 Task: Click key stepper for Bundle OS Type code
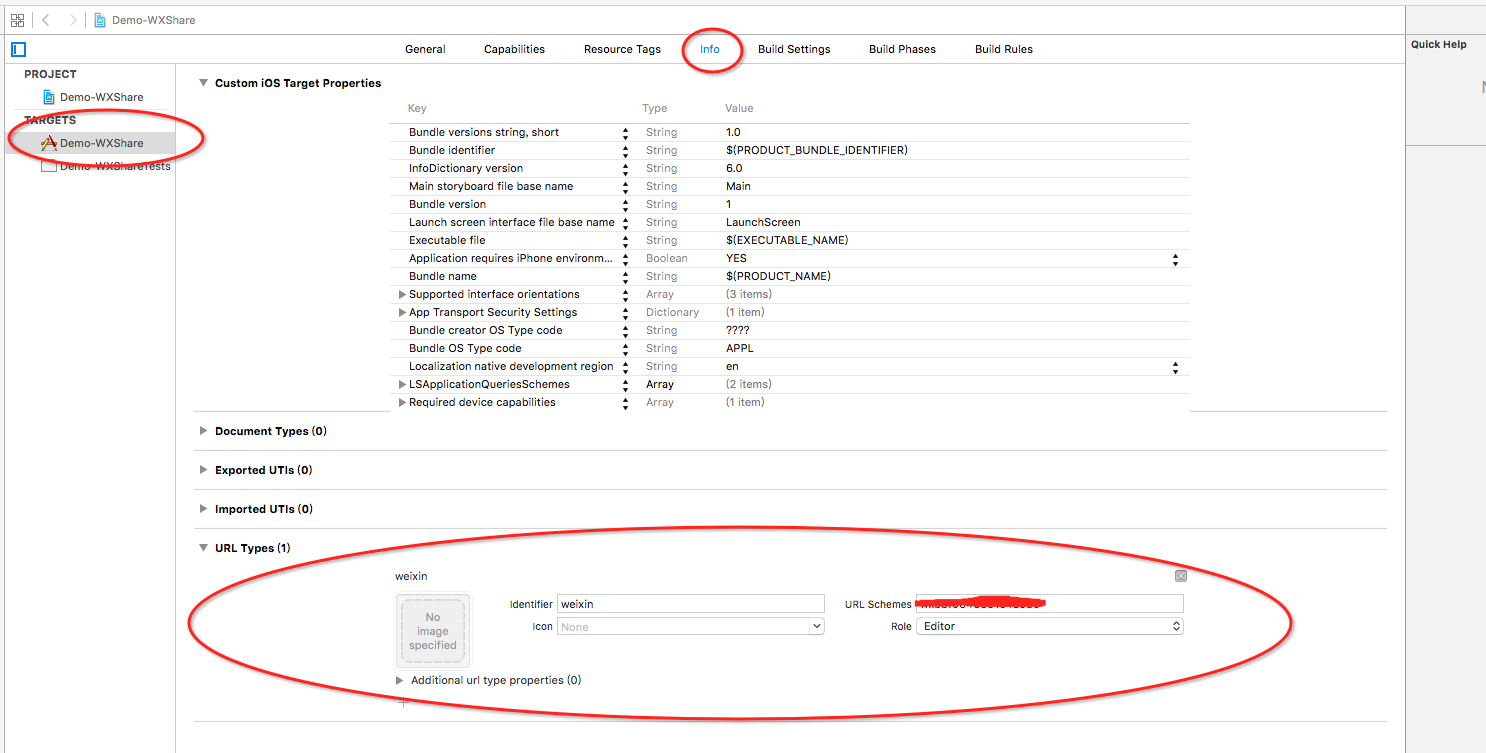pos(626,348)
